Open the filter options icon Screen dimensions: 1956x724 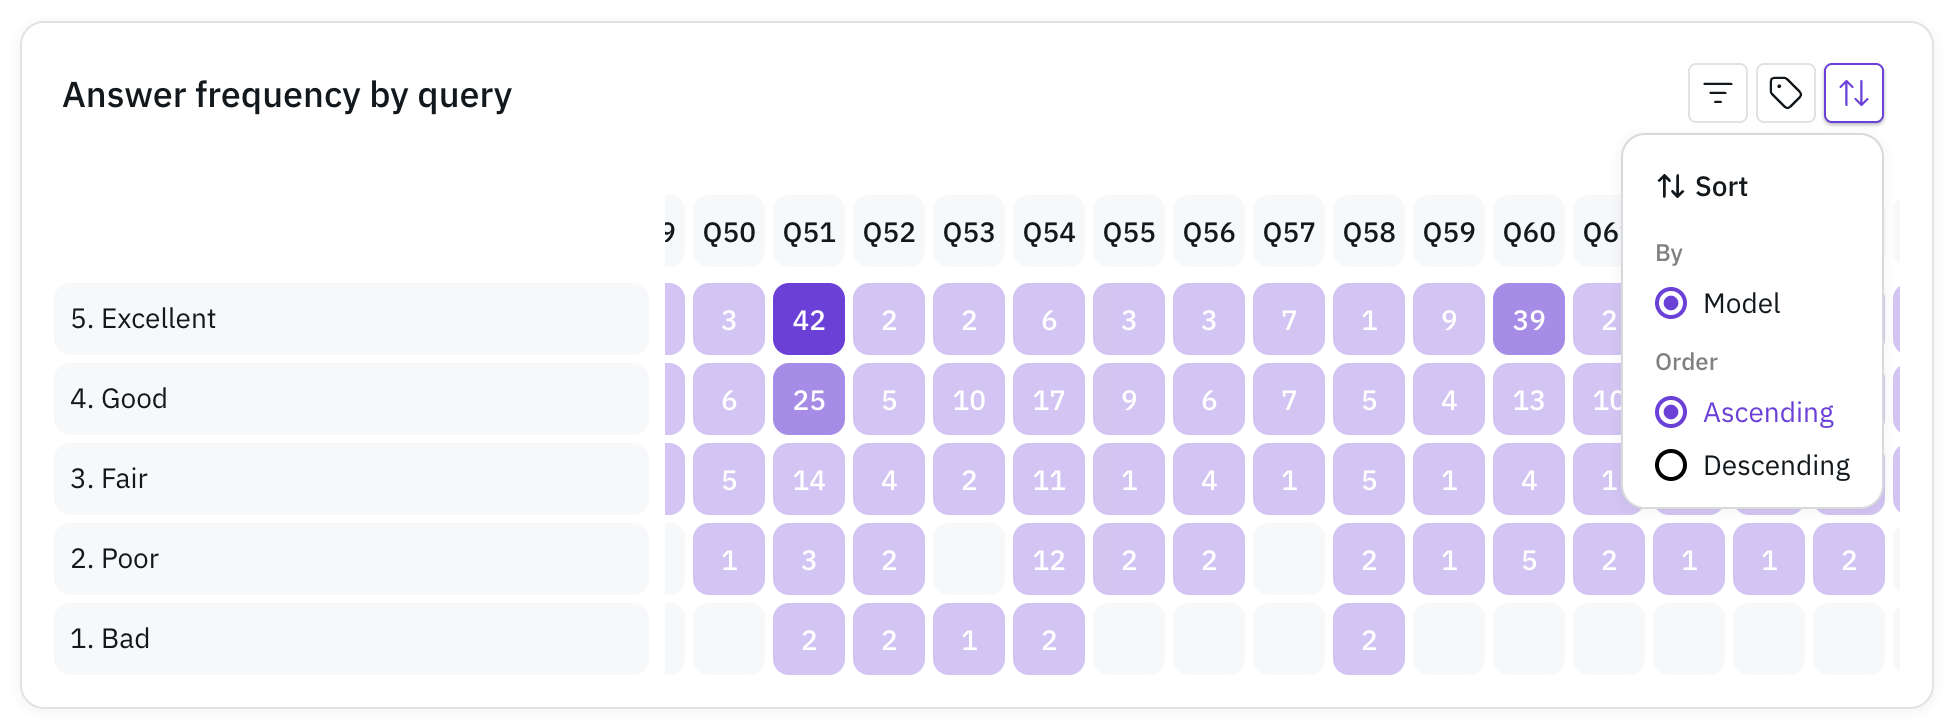pos(1717,93)
